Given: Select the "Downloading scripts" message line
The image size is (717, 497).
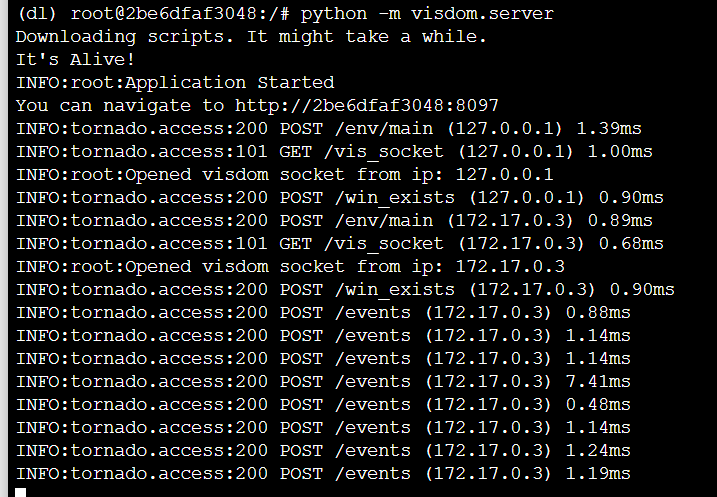Looking at the screenshot, I should 251,36.
